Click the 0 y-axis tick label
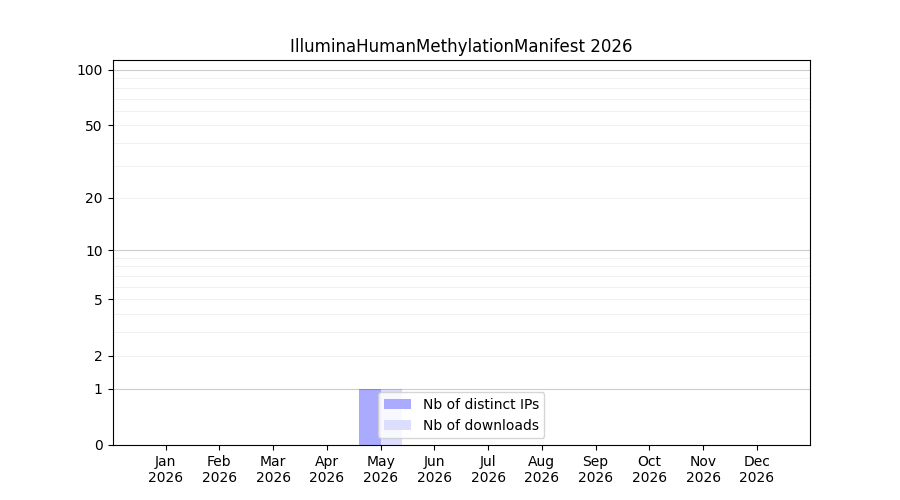This screenshot has width=900, height=500. [99, 445]
